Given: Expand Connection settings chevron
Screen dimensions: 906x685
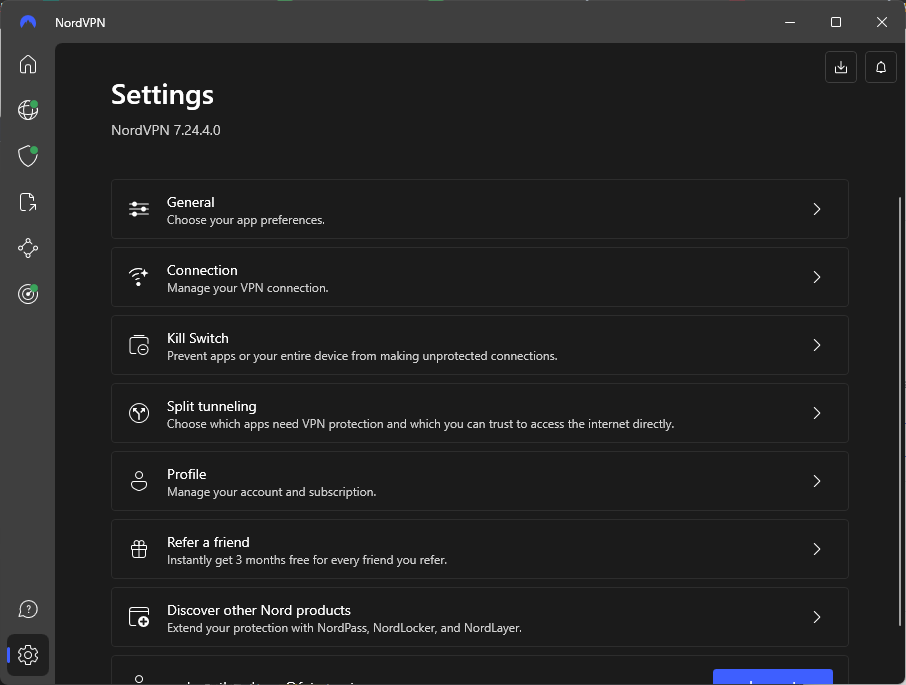Looking at the screenshot, I should [816, 277].
